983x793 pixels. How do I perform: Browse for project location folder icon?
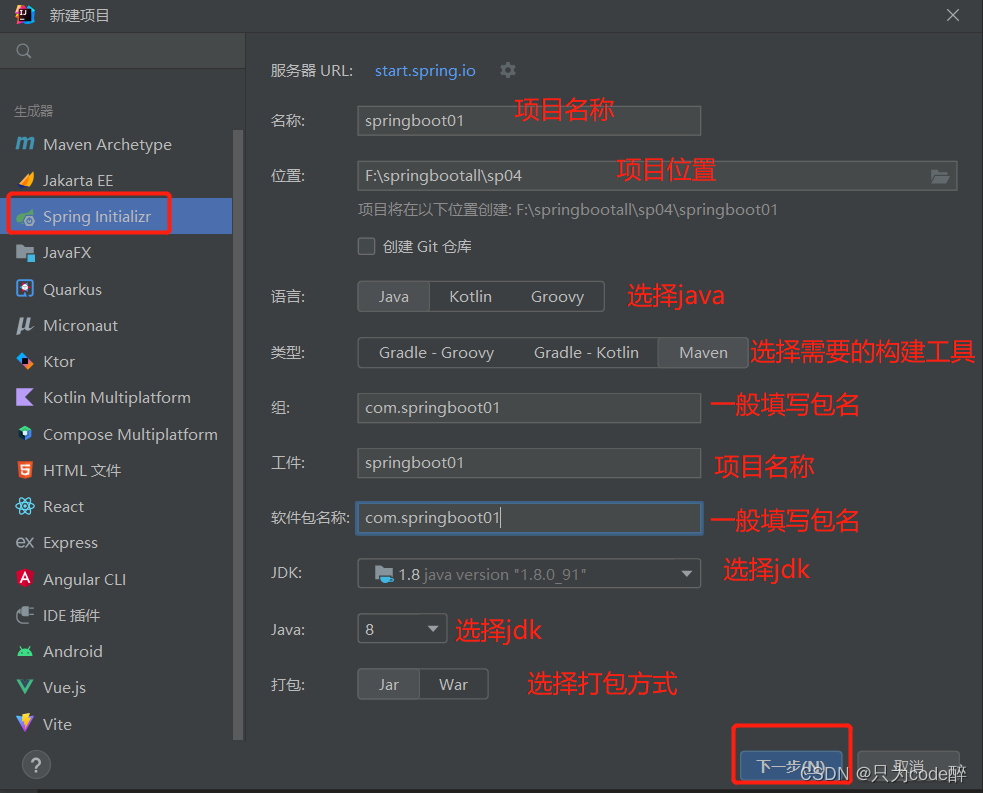[x=939, y=177]
